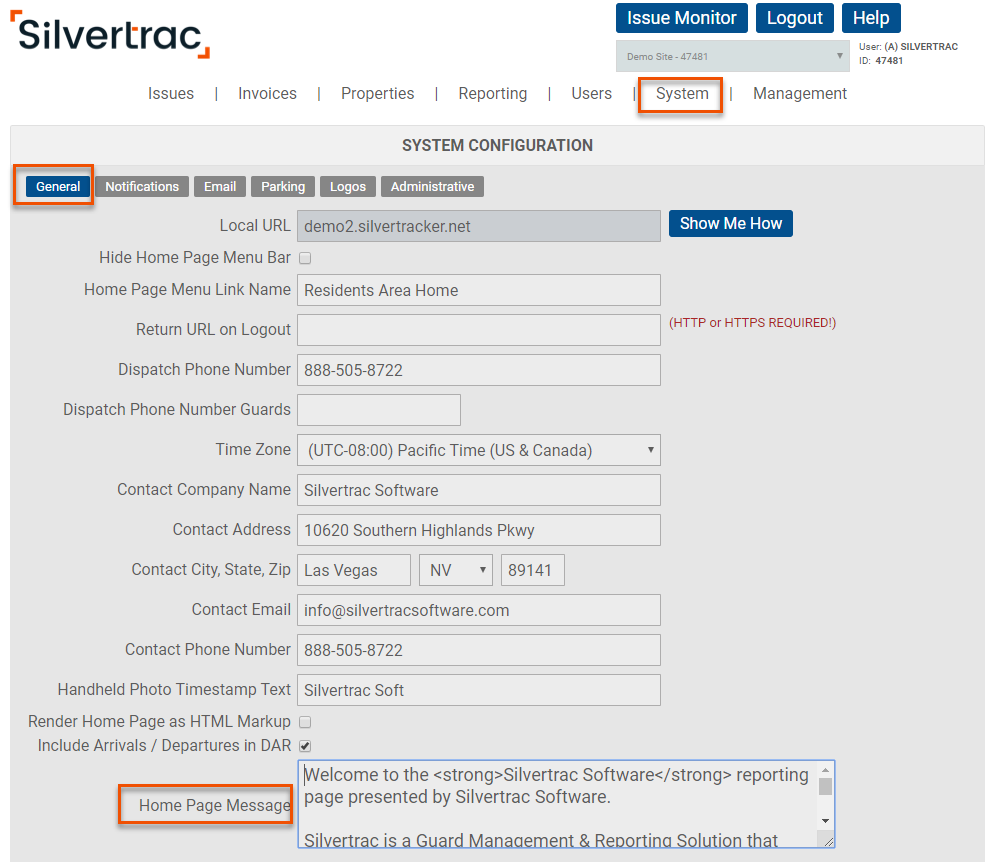Viewport: 996px width, 862px height.
Task: Click the Home Page Menu Link Name field
Action: 479,290
